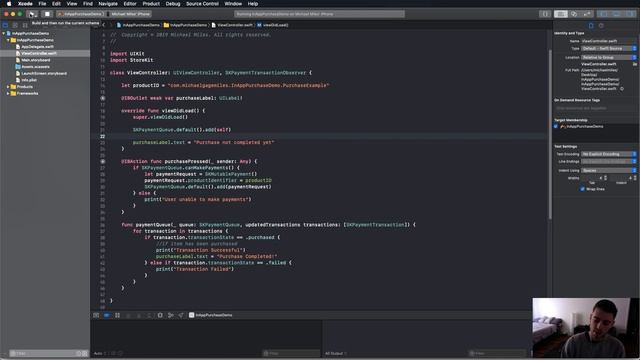Open the file Type dropdown

pos(609,49)
